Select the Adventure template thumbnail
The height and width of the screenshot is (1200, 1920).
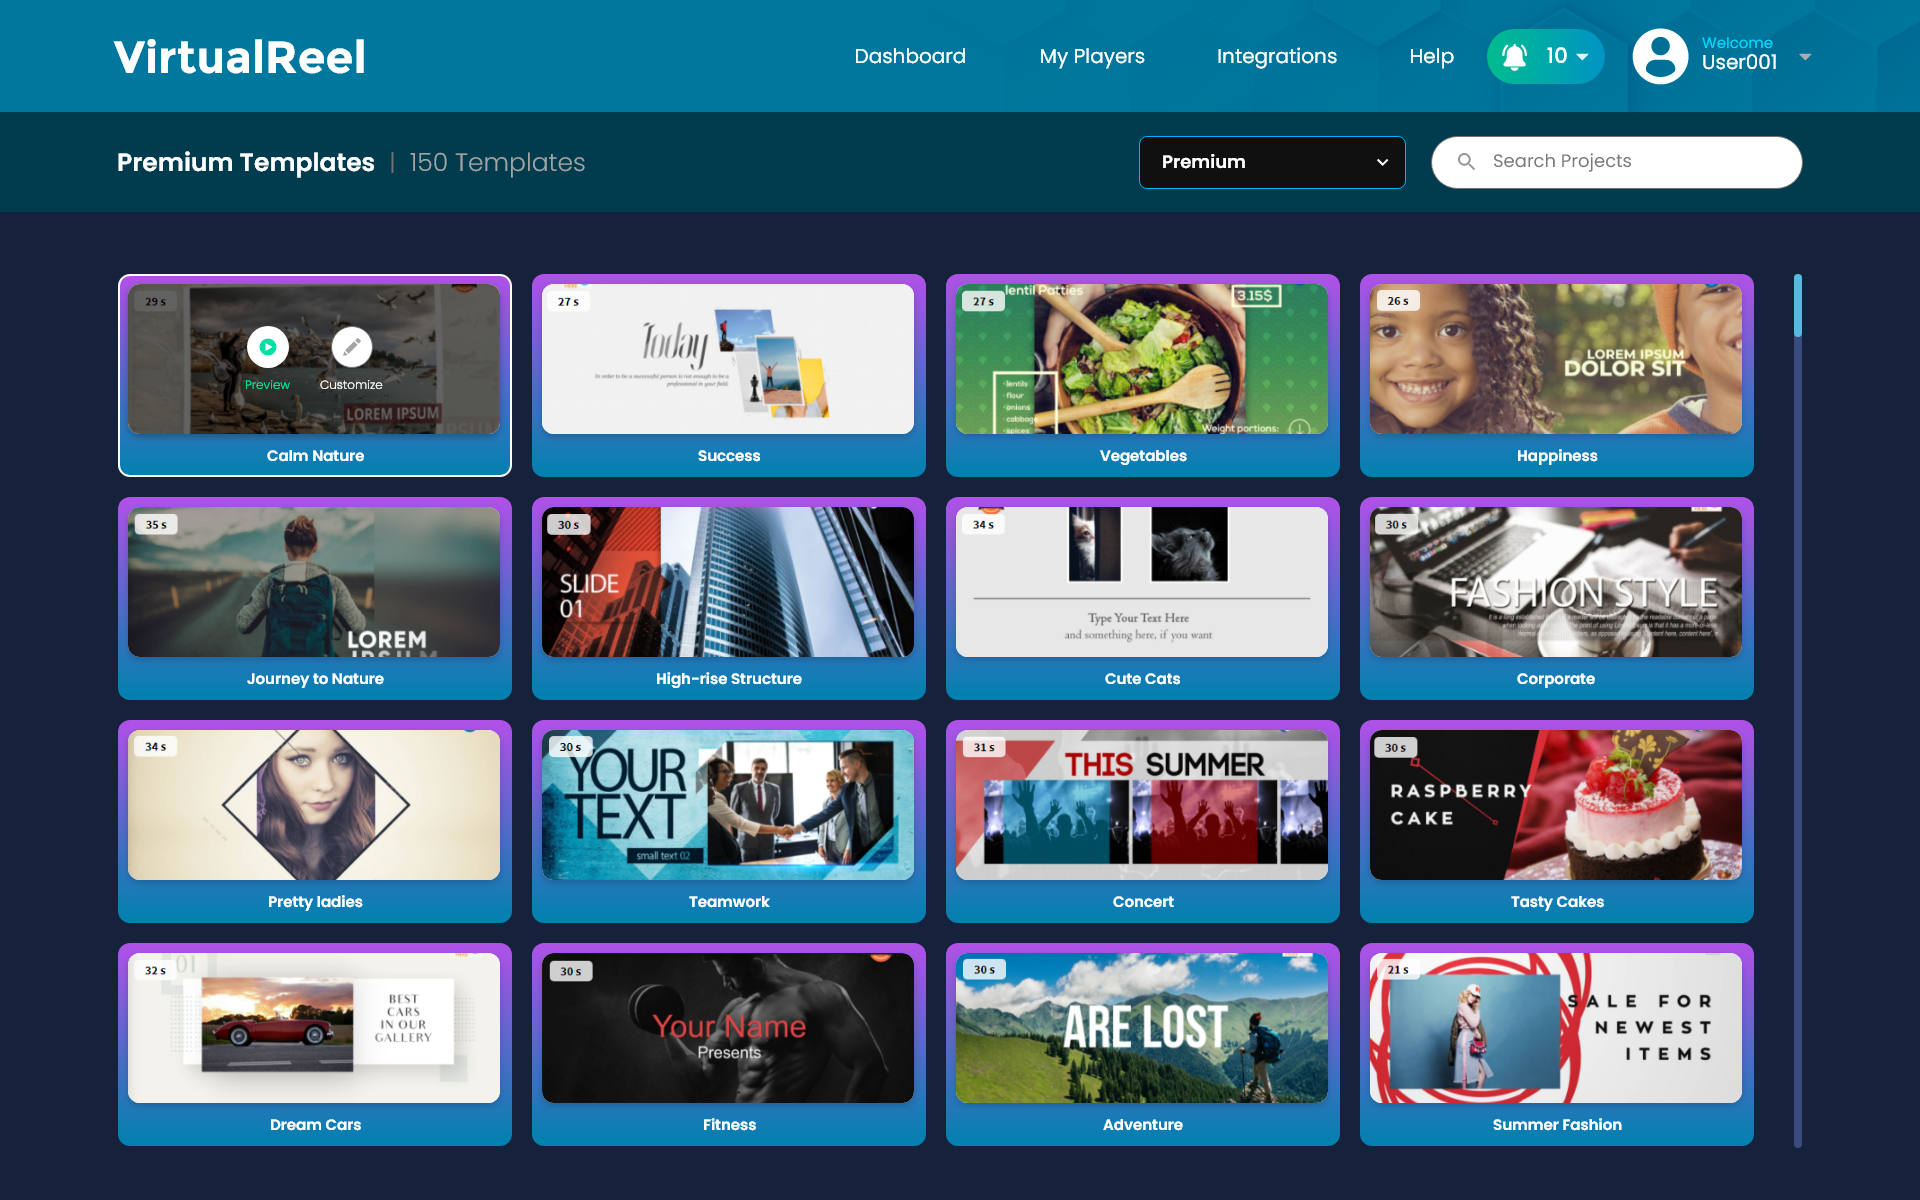pyautogui.click(x=1142, y=1028)
